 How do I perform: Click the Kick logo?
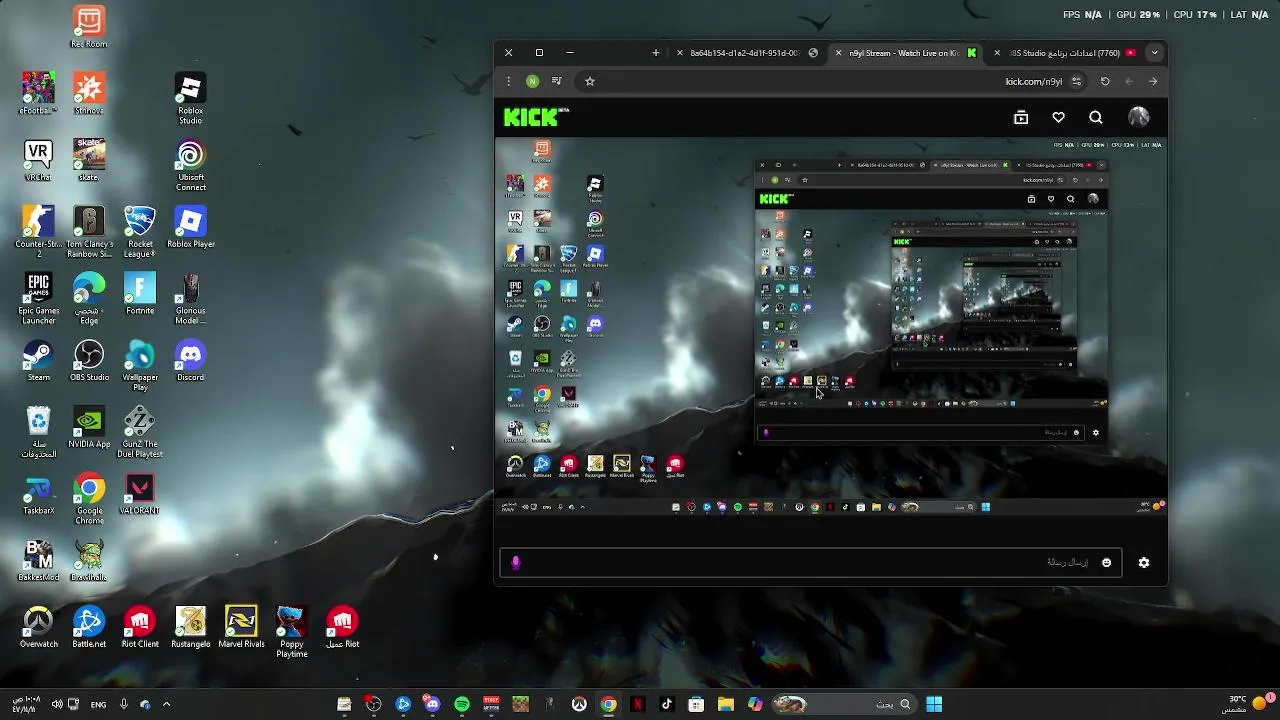(534, 118)
